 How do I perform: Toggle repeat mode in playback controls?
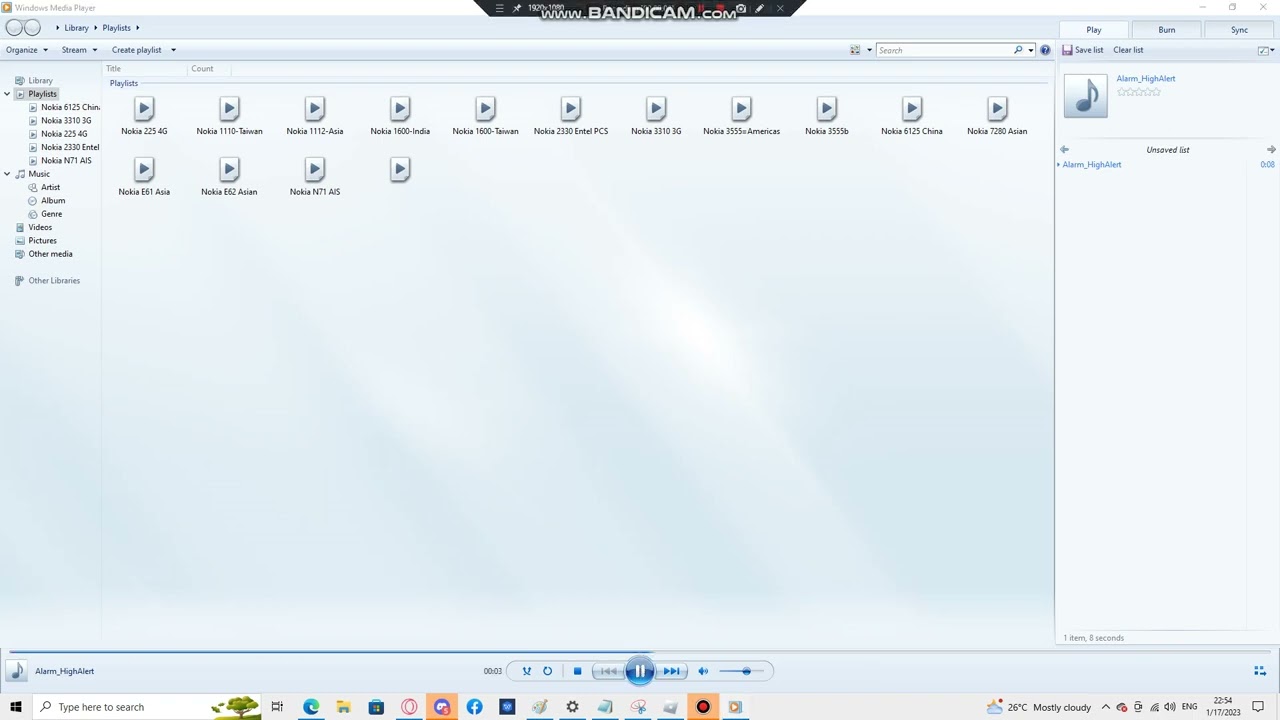pyautogui.click(x=547, y=671)
